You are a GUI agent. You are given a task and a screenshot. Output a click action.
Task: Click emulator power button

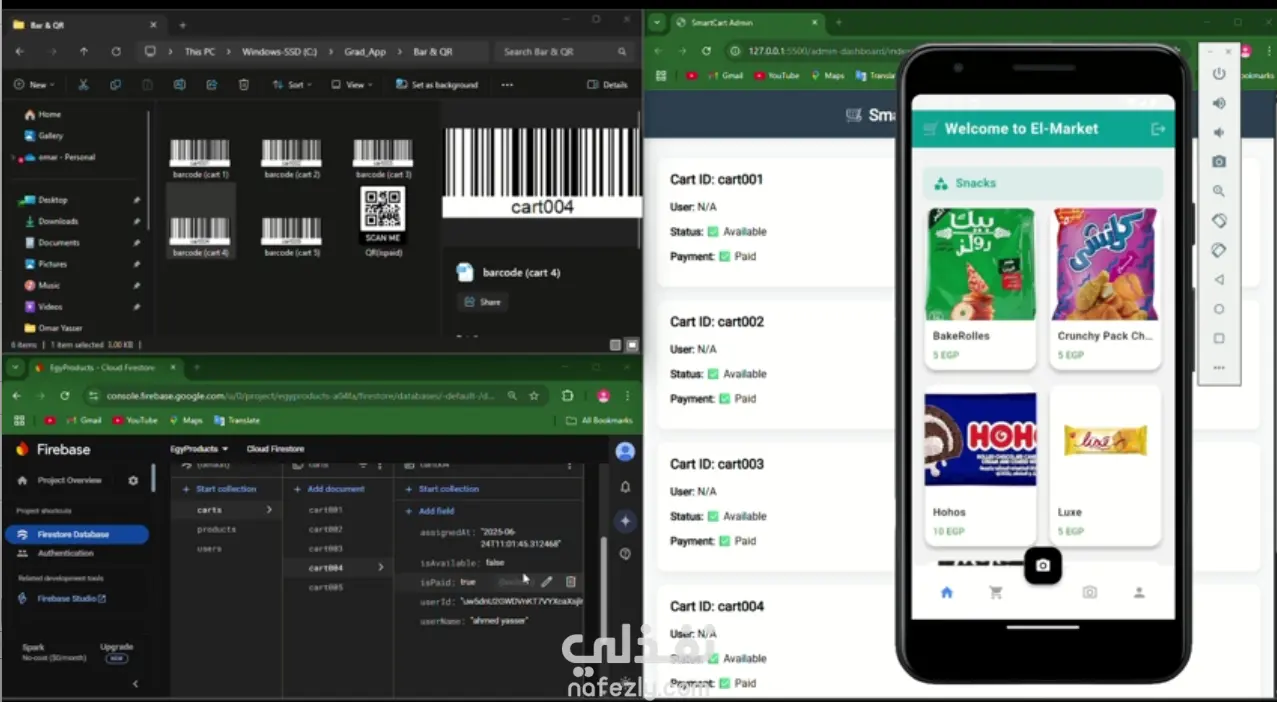(1219, 74)
